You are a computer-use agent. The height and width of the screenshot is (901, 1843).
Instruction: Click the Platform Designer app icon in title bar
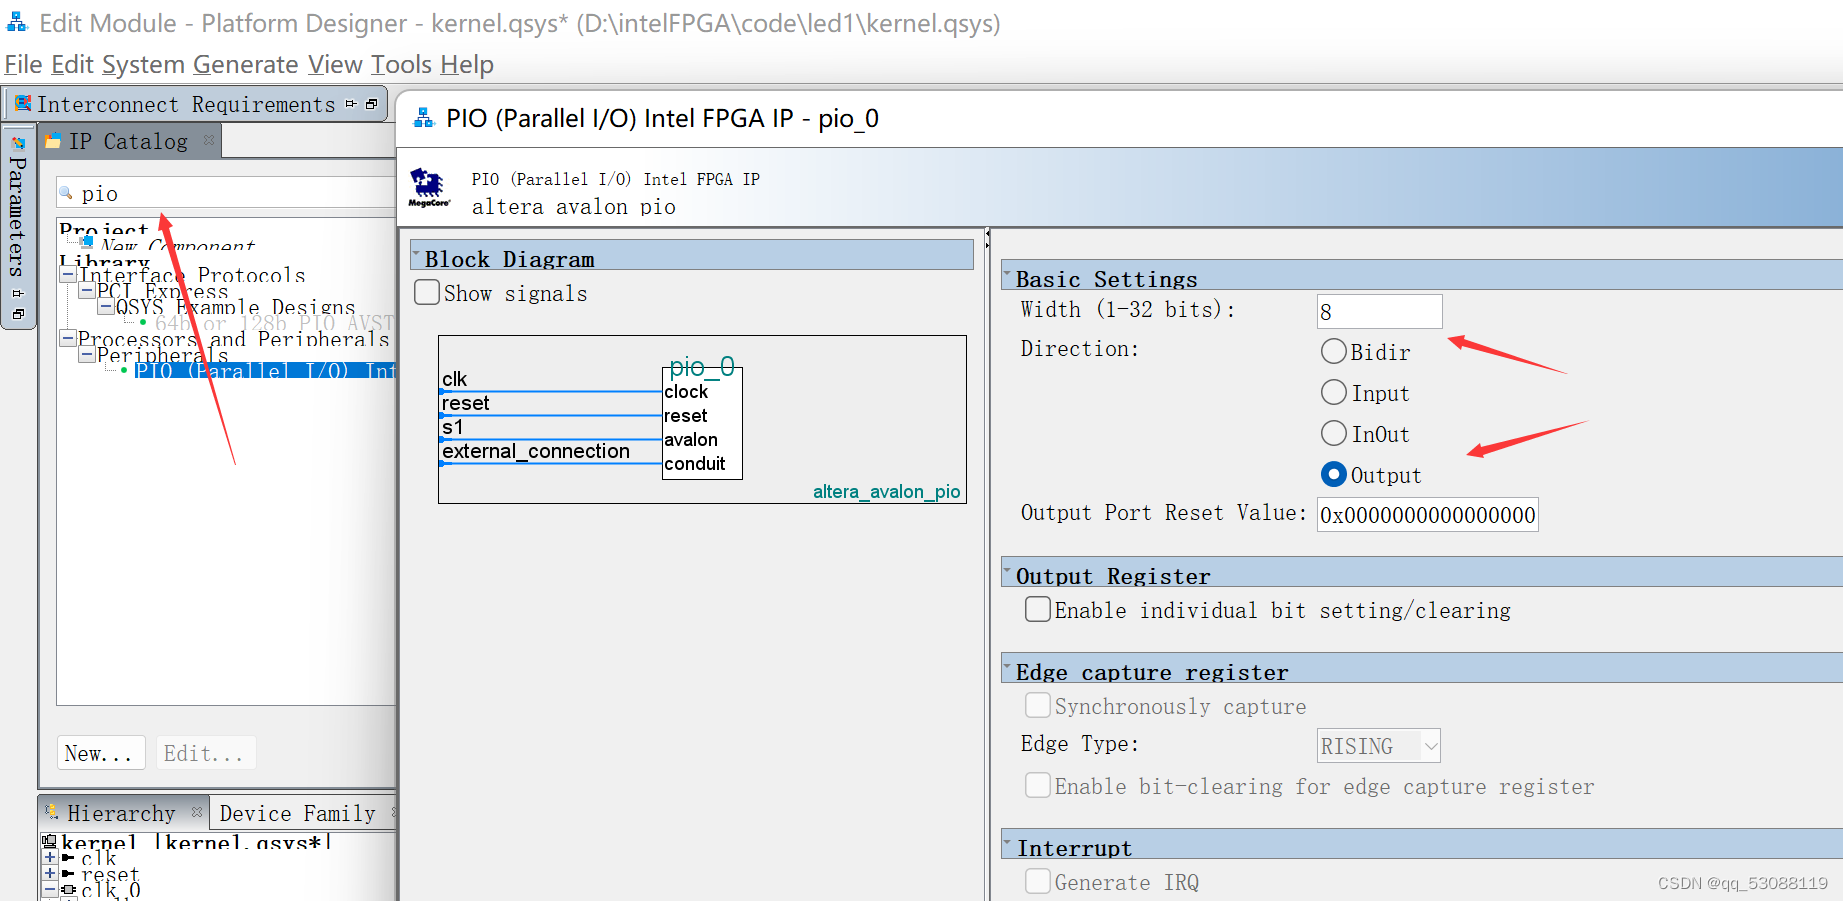pos(17,21)
